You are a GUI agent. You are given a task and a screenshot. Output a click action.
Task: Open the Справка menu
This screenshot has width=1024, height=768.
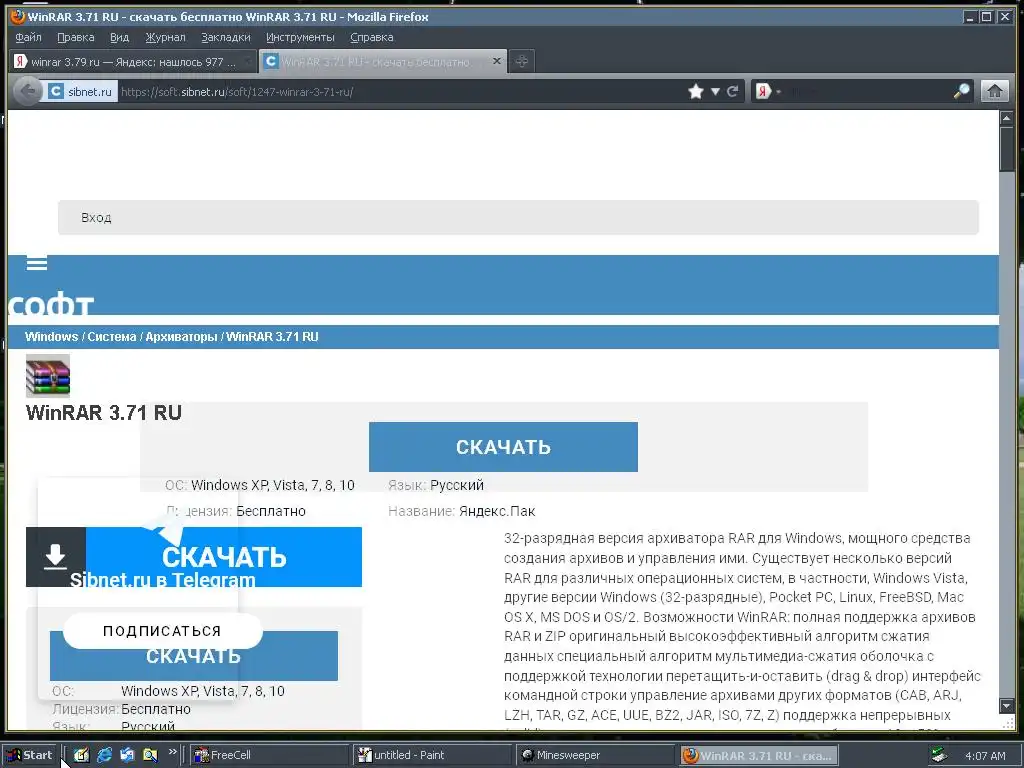(372, 37)
